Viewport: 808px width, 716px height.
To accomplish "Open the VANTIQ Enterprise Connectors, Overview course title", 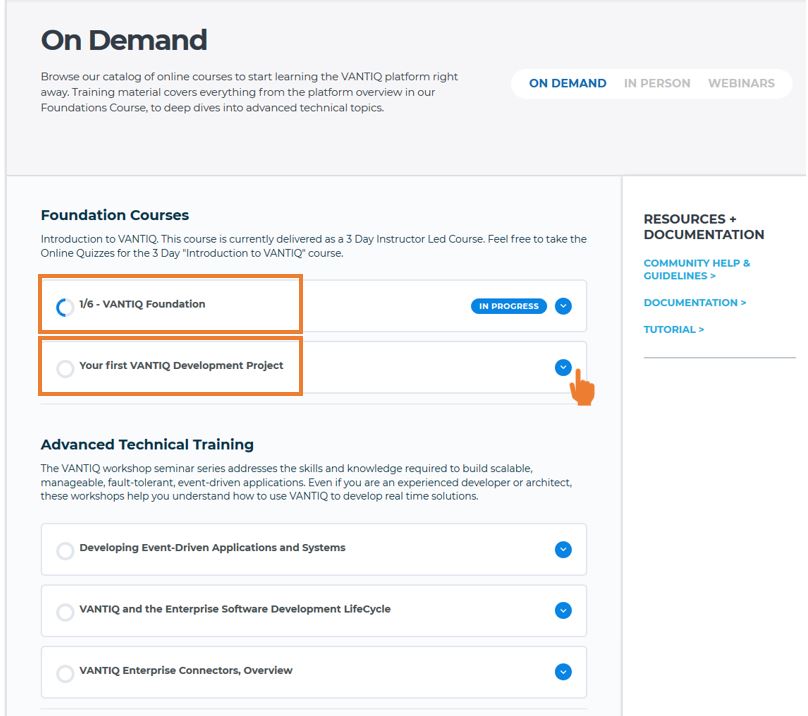I will [186, 670].
